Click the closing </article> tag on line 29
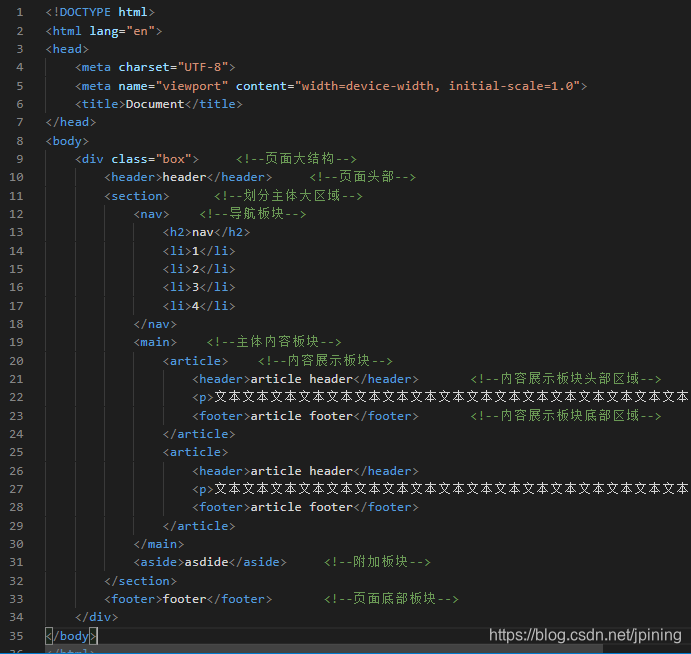 tap(199, 526)
